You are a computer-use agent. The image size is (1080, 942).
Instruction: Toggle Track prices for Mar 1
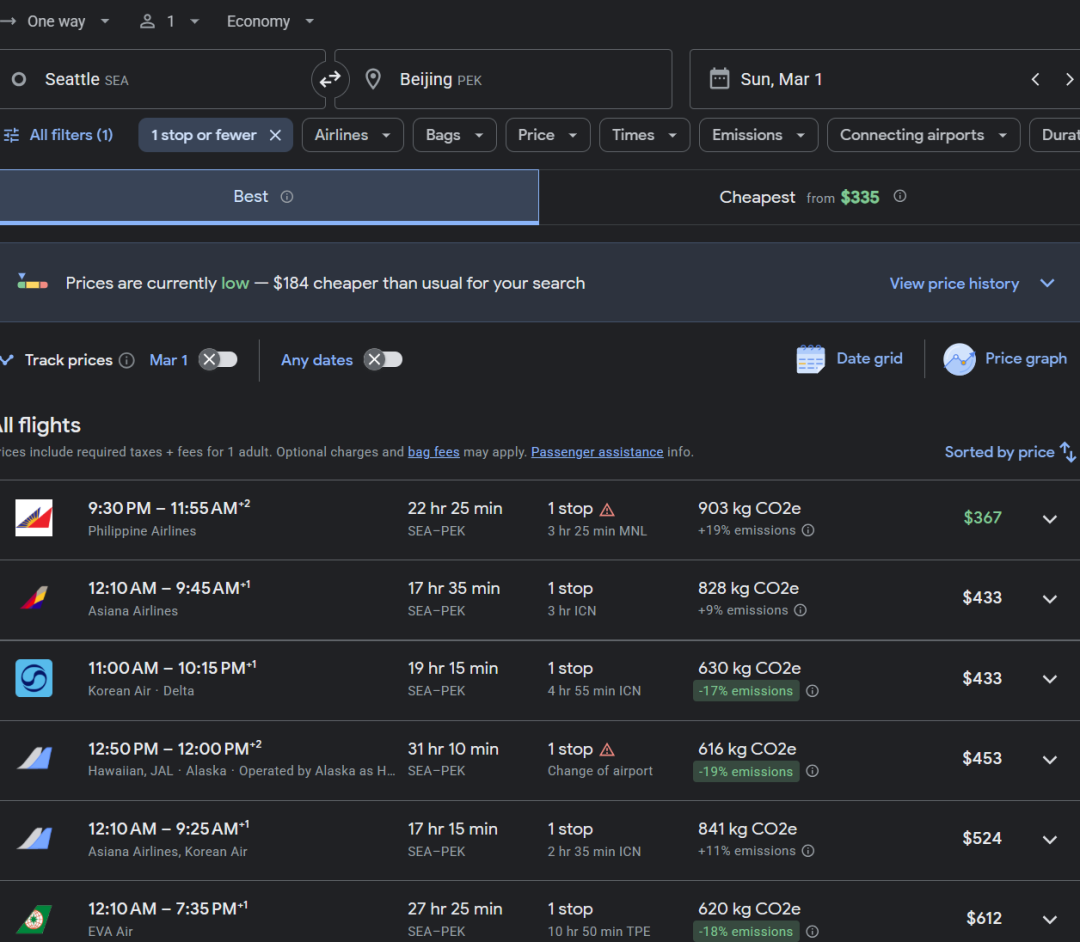click(217, 360)
